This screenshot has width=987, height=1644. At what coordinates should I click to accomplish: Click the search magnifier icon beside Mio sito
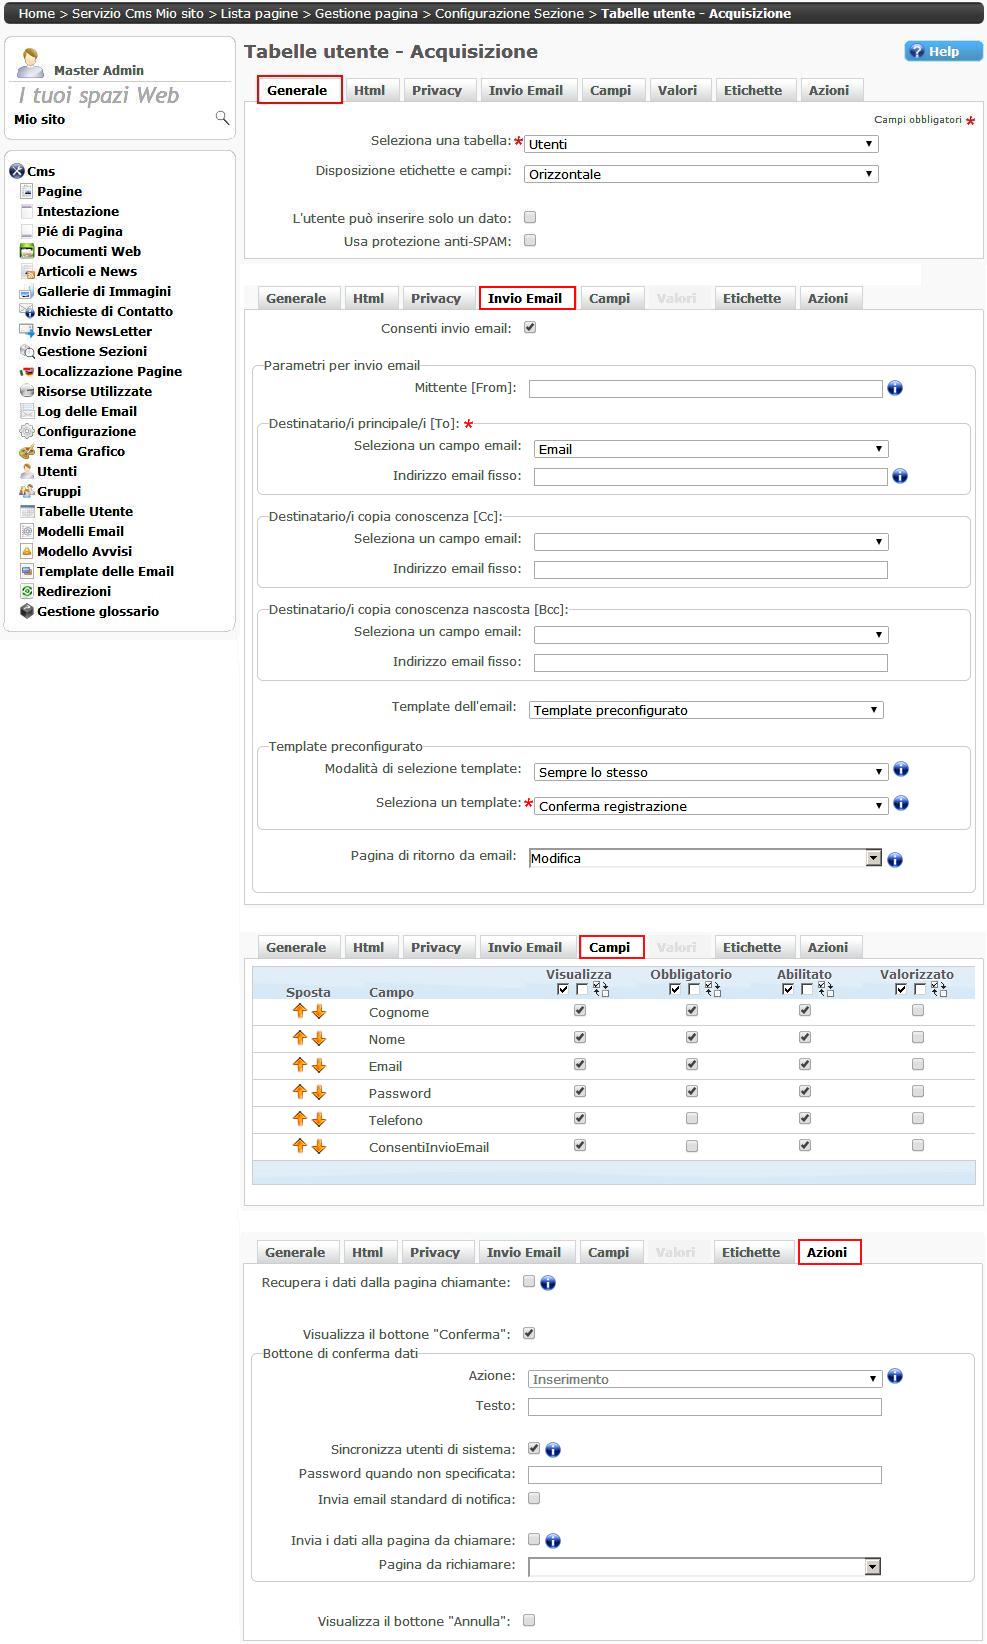pyautogui.click(x=222, y=119)
